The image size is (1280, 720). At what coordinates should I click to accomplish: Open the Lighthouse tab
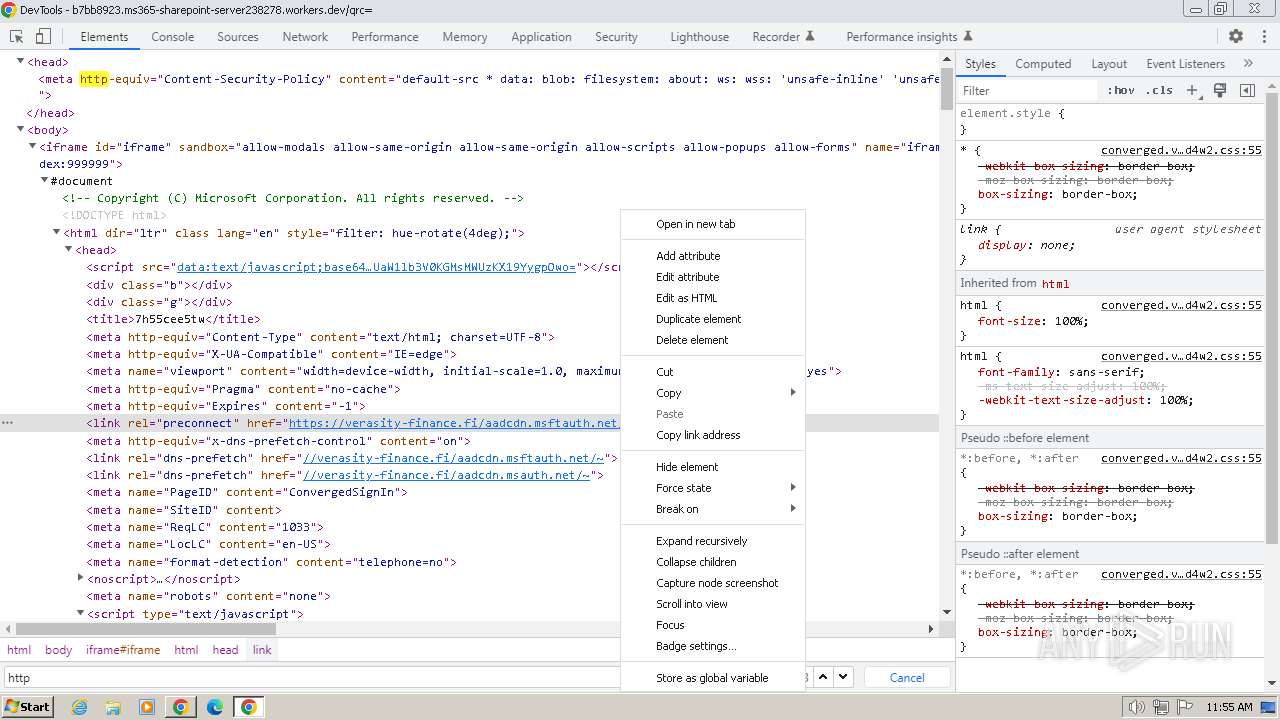pos(699,36)
